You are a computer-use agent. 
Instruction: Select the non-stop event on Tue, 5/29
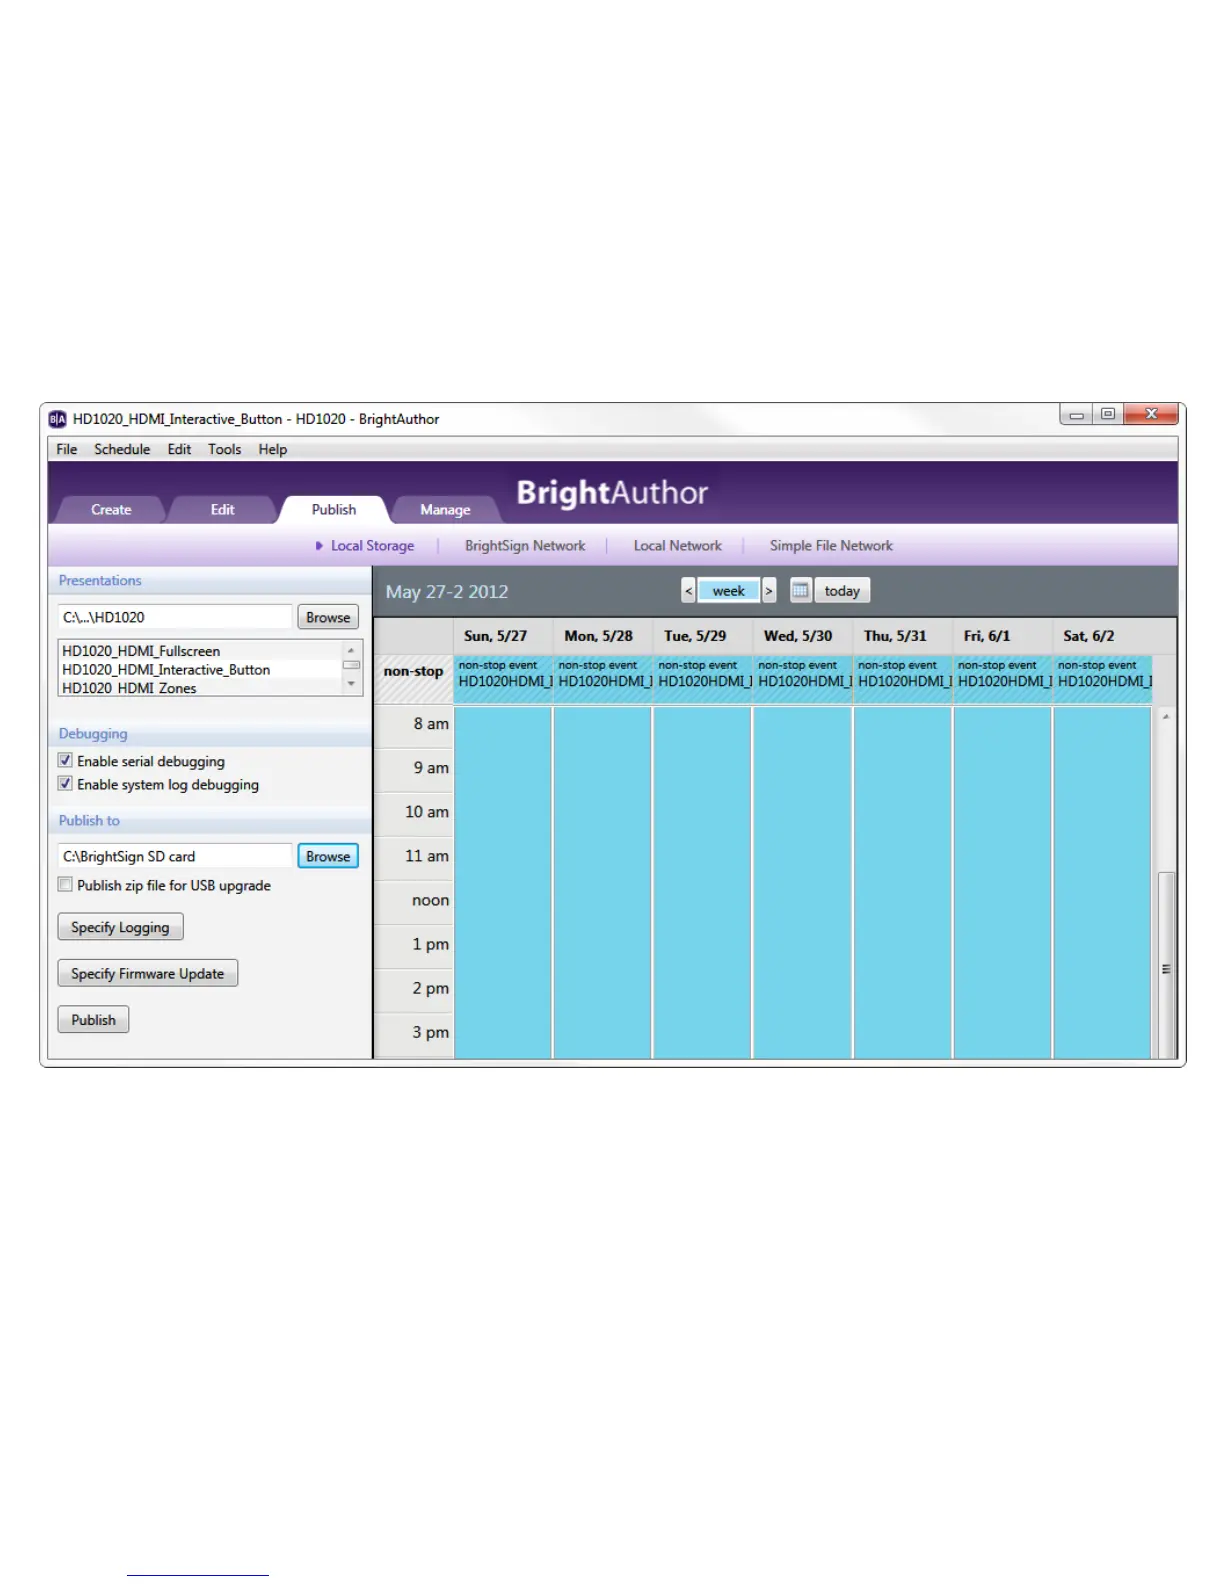click(703, 679)
